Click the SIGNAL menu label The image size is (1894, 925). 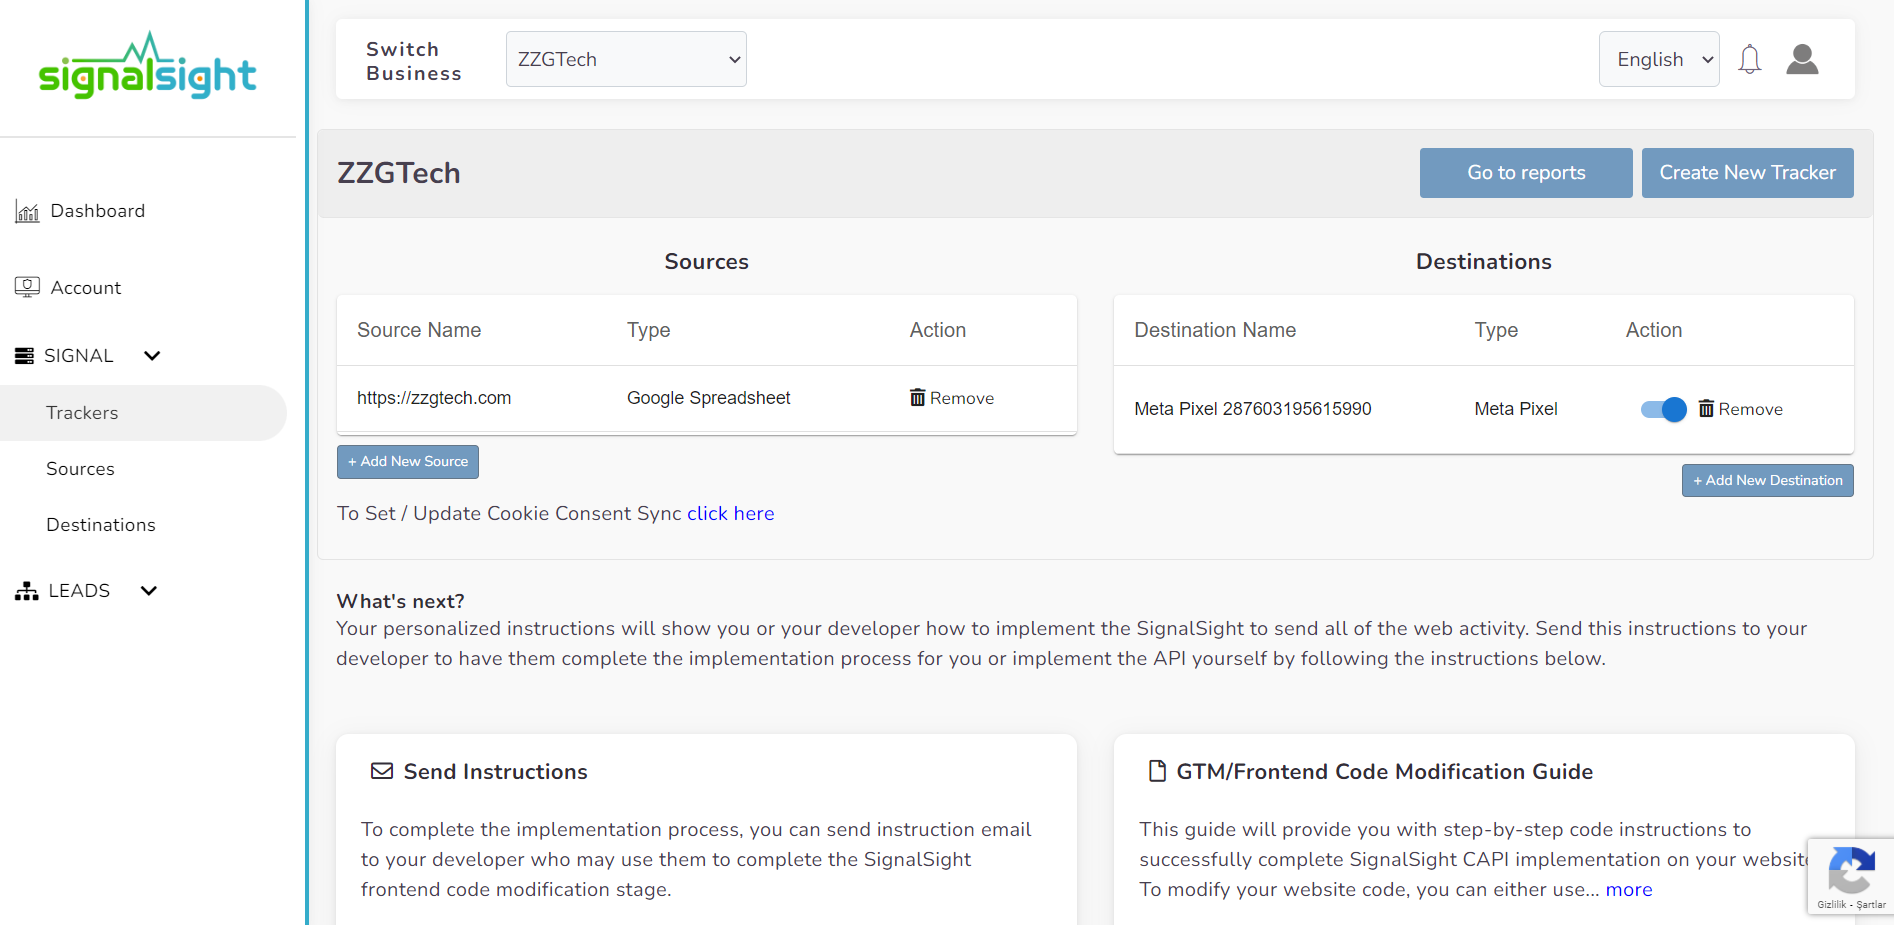[x=79, y=355]
